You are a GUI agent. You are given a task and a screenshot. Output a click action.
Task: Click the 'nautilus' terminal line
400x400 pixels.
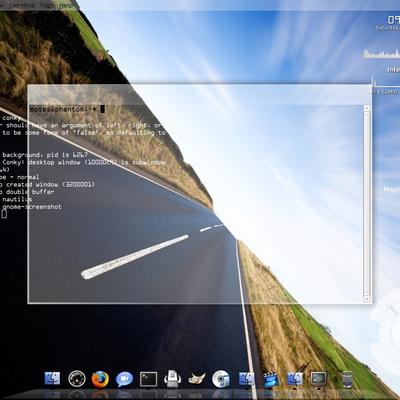click(x=17, y=199)
